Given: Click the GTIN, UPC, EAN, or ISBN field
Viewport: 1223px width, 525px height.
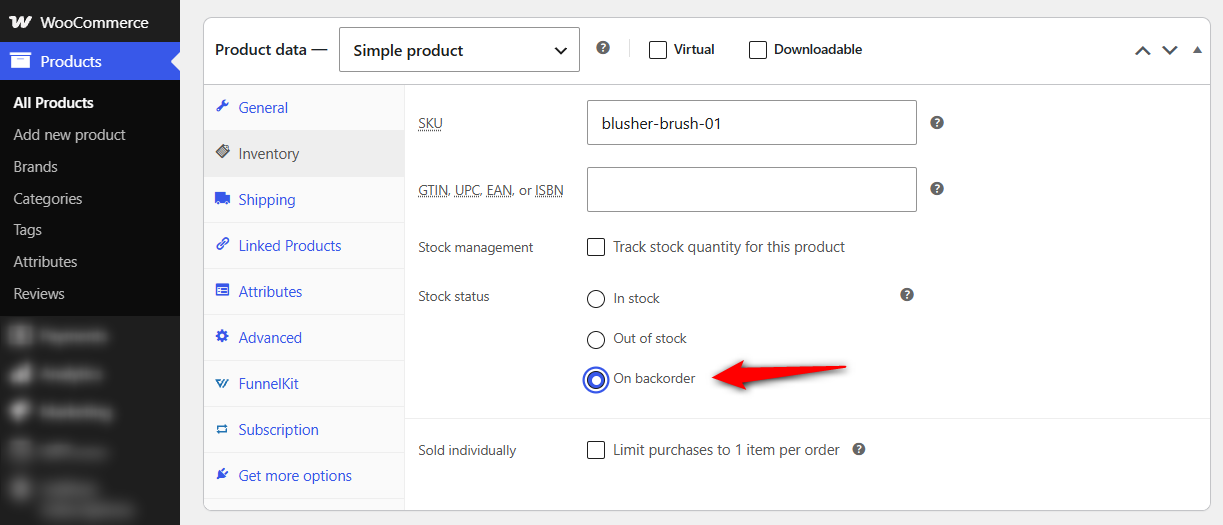Looking at the screenshot, I should point(752,189).
